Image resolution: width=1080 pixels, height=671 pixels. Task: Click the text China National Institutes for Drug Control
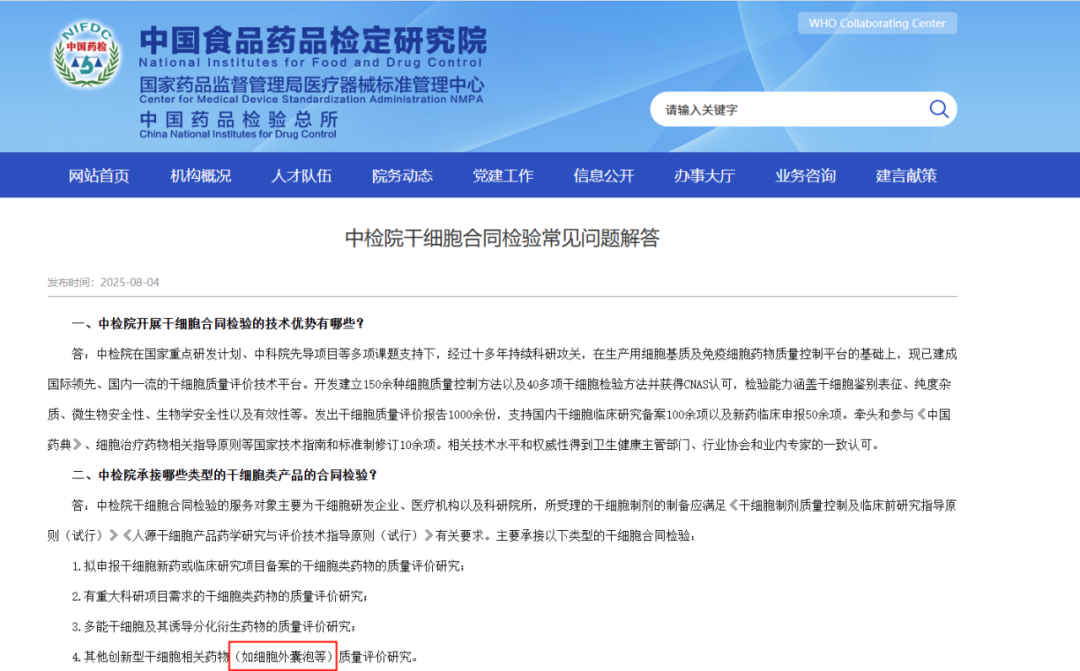238,134
